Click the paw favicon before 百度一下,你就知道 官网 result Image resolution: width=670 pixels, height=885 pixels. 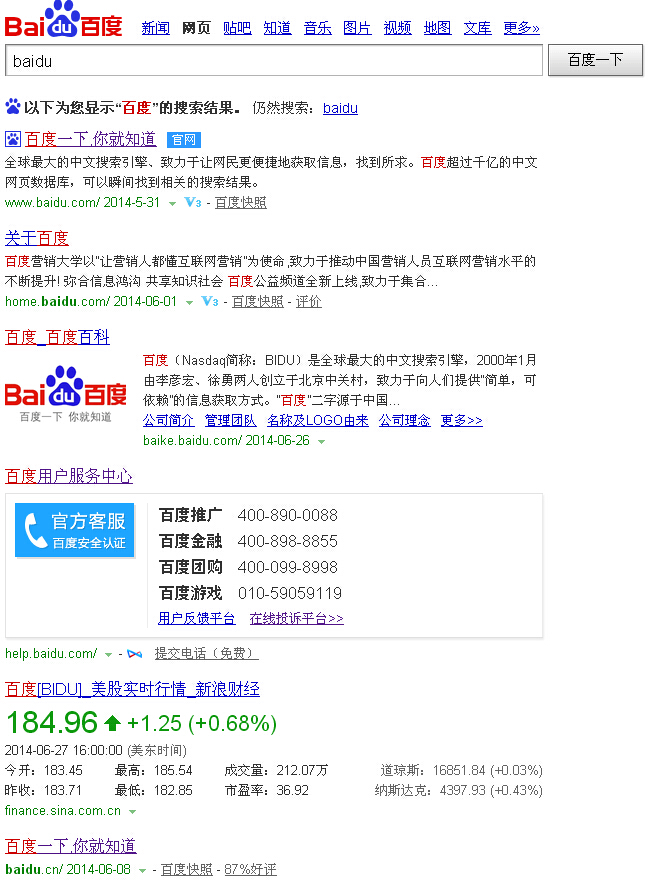(12, 139)
